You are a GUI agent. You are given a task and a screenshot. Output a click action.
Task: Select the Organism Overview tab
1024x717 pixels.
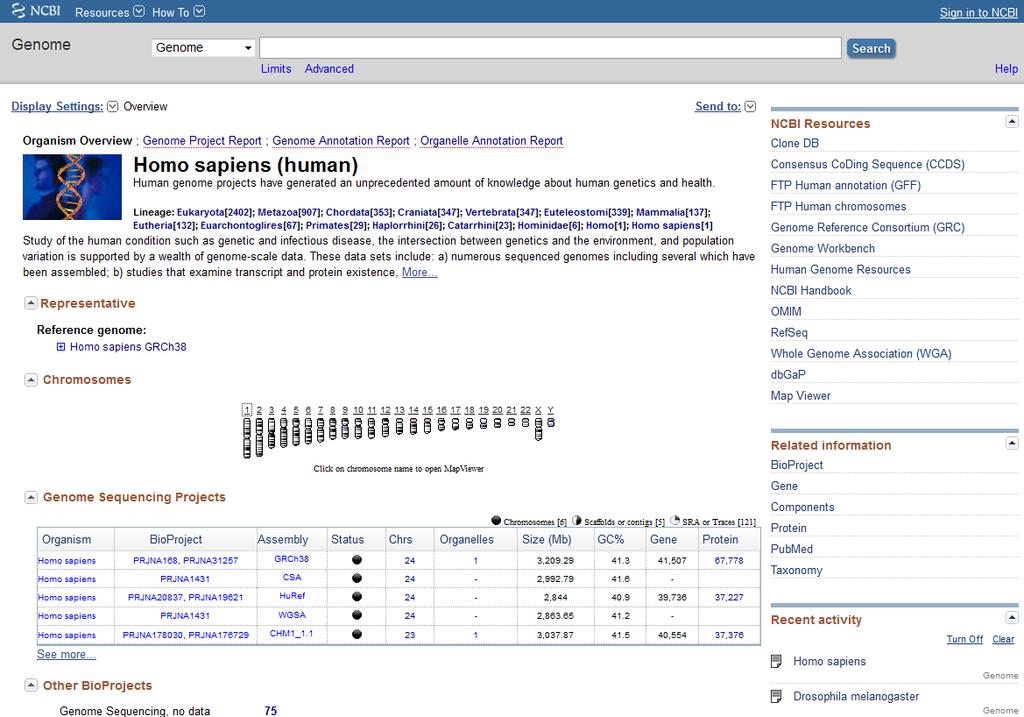pyautogui.click(x=77, y=140)
